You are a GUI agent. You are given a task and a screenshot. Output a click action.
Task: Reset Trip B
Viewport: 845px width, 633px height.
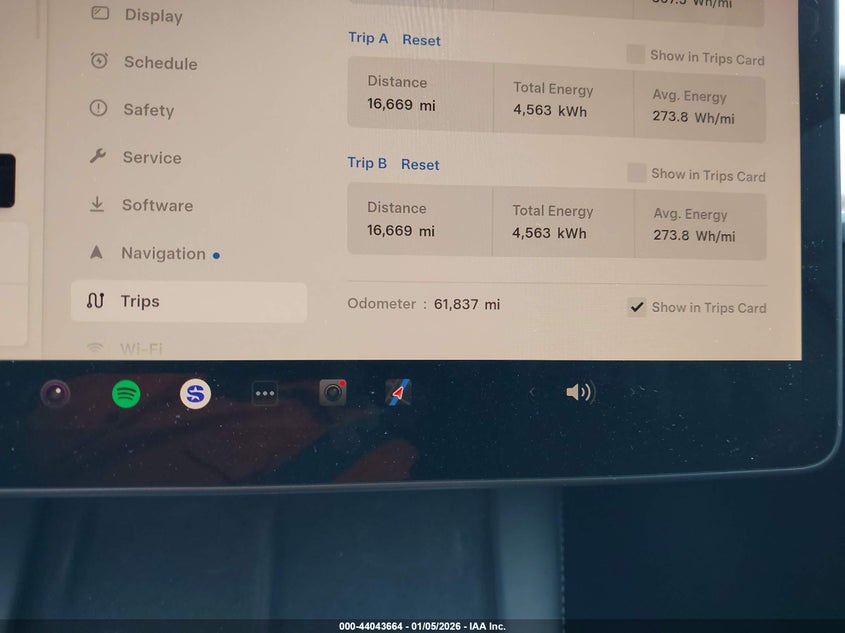click(x=420, y=164)
